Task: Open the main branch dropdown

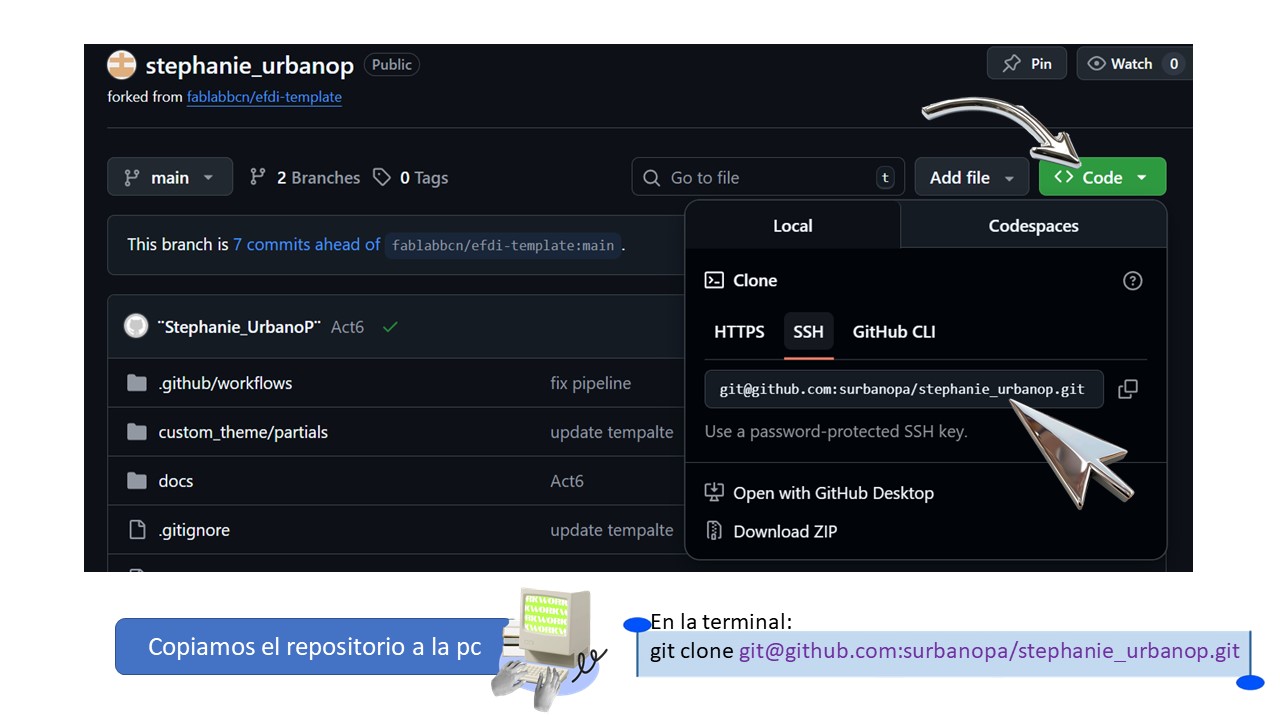Action: coord(170,177)
